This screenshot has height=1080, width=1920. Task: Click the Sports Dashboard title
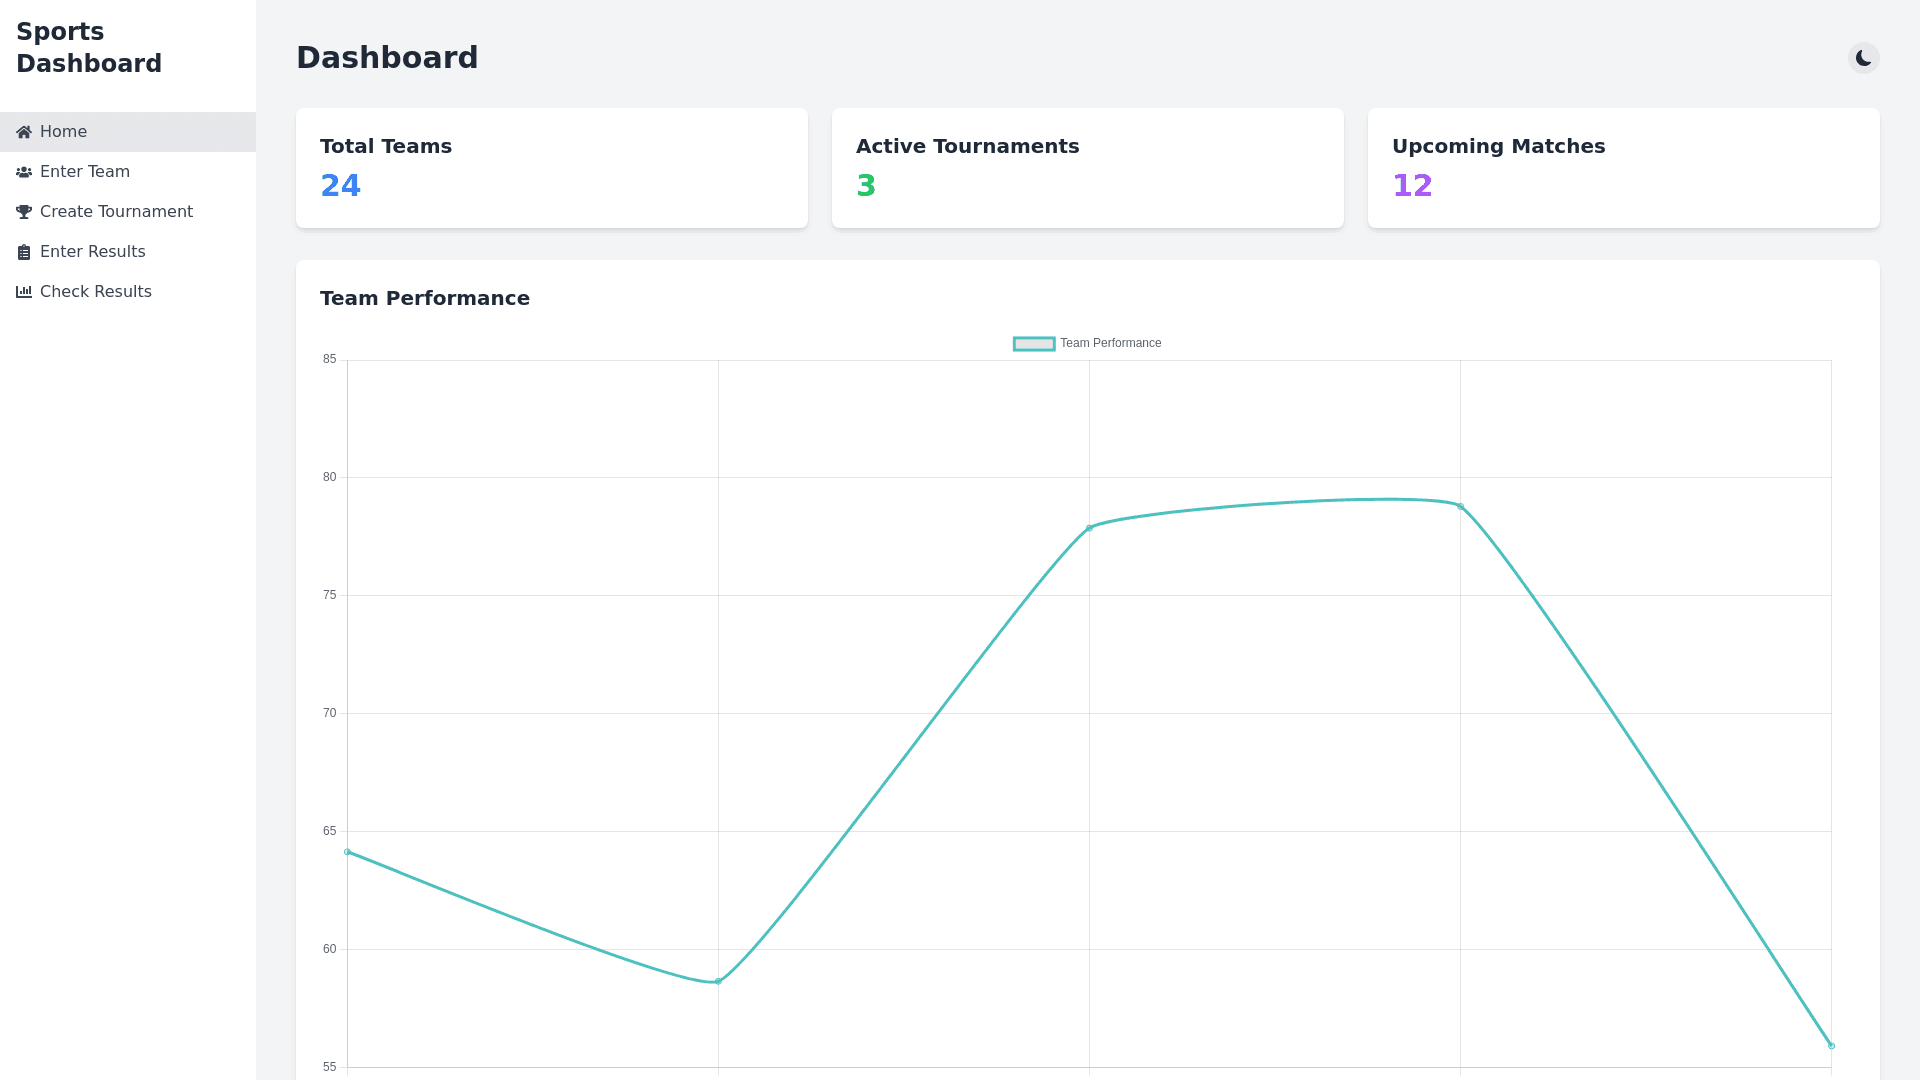tap(88, 48)
